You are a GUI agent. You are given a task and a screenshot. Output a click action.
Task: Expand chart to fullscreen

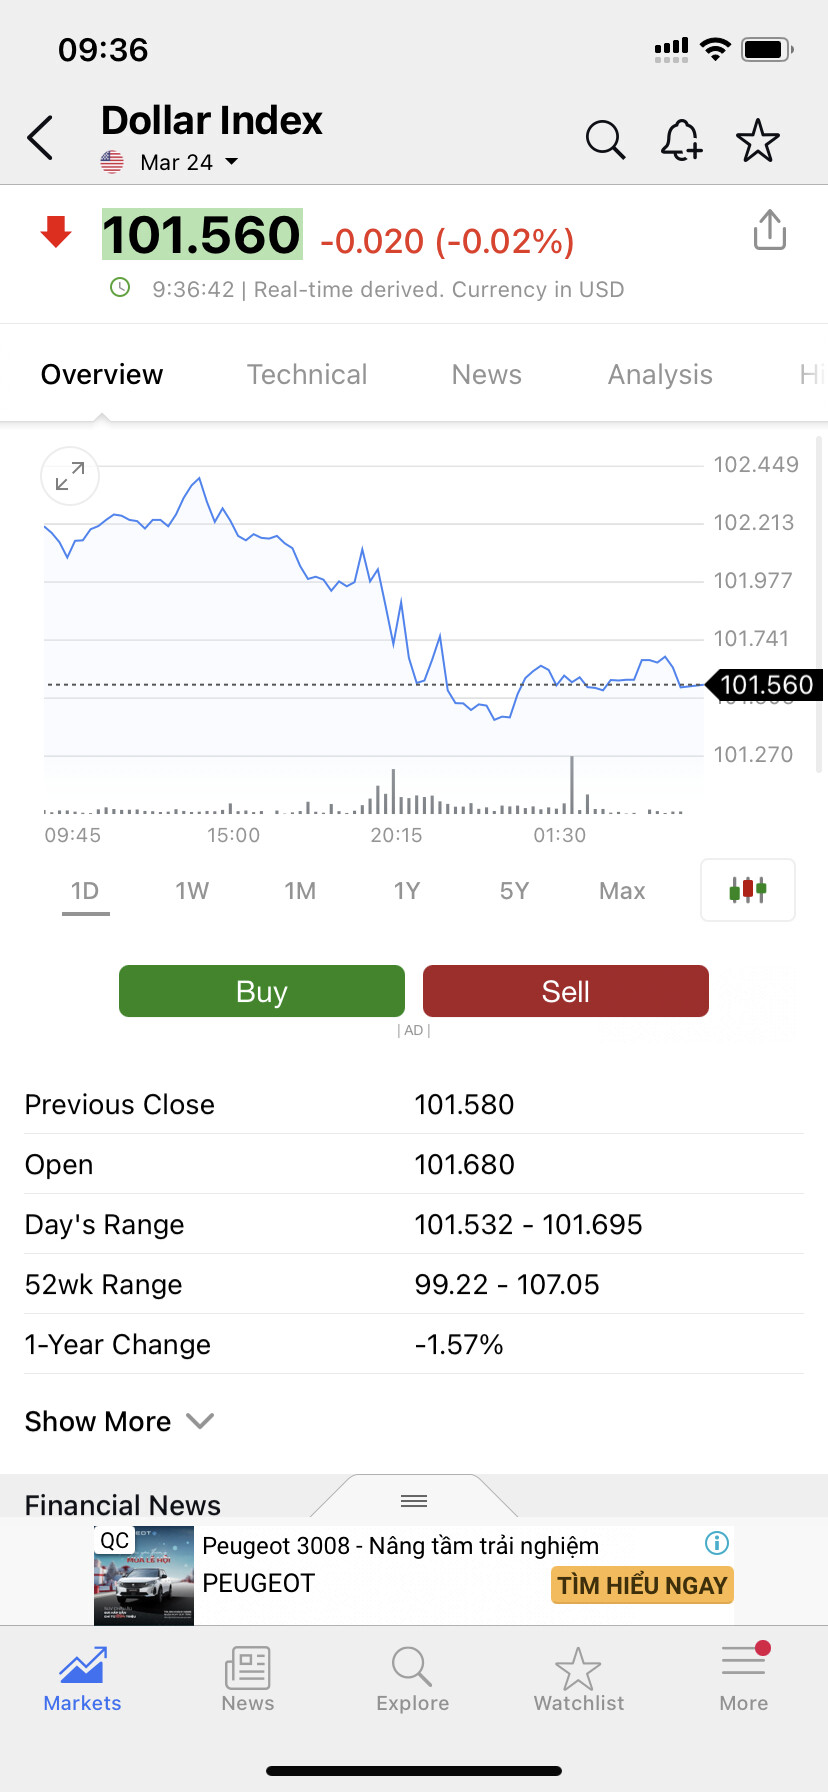[x=70, y=476]
